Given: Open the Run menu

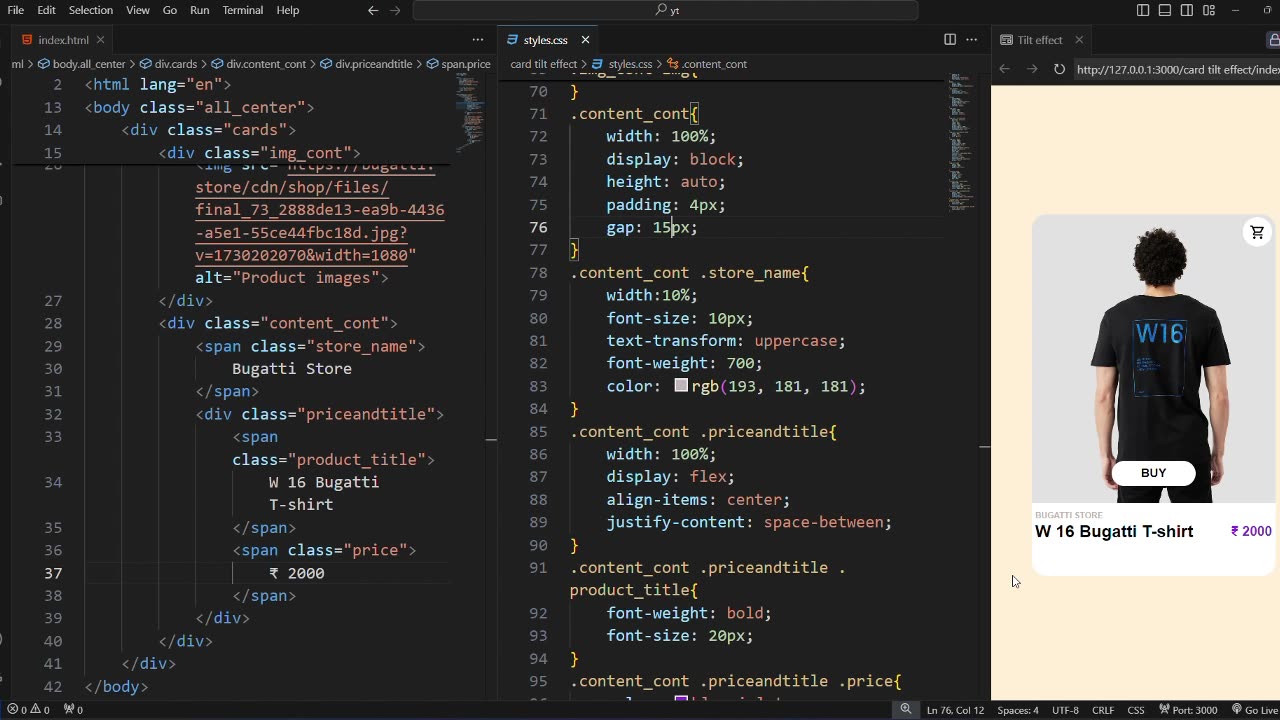Looking at the screenshot, I should [199, 10].
